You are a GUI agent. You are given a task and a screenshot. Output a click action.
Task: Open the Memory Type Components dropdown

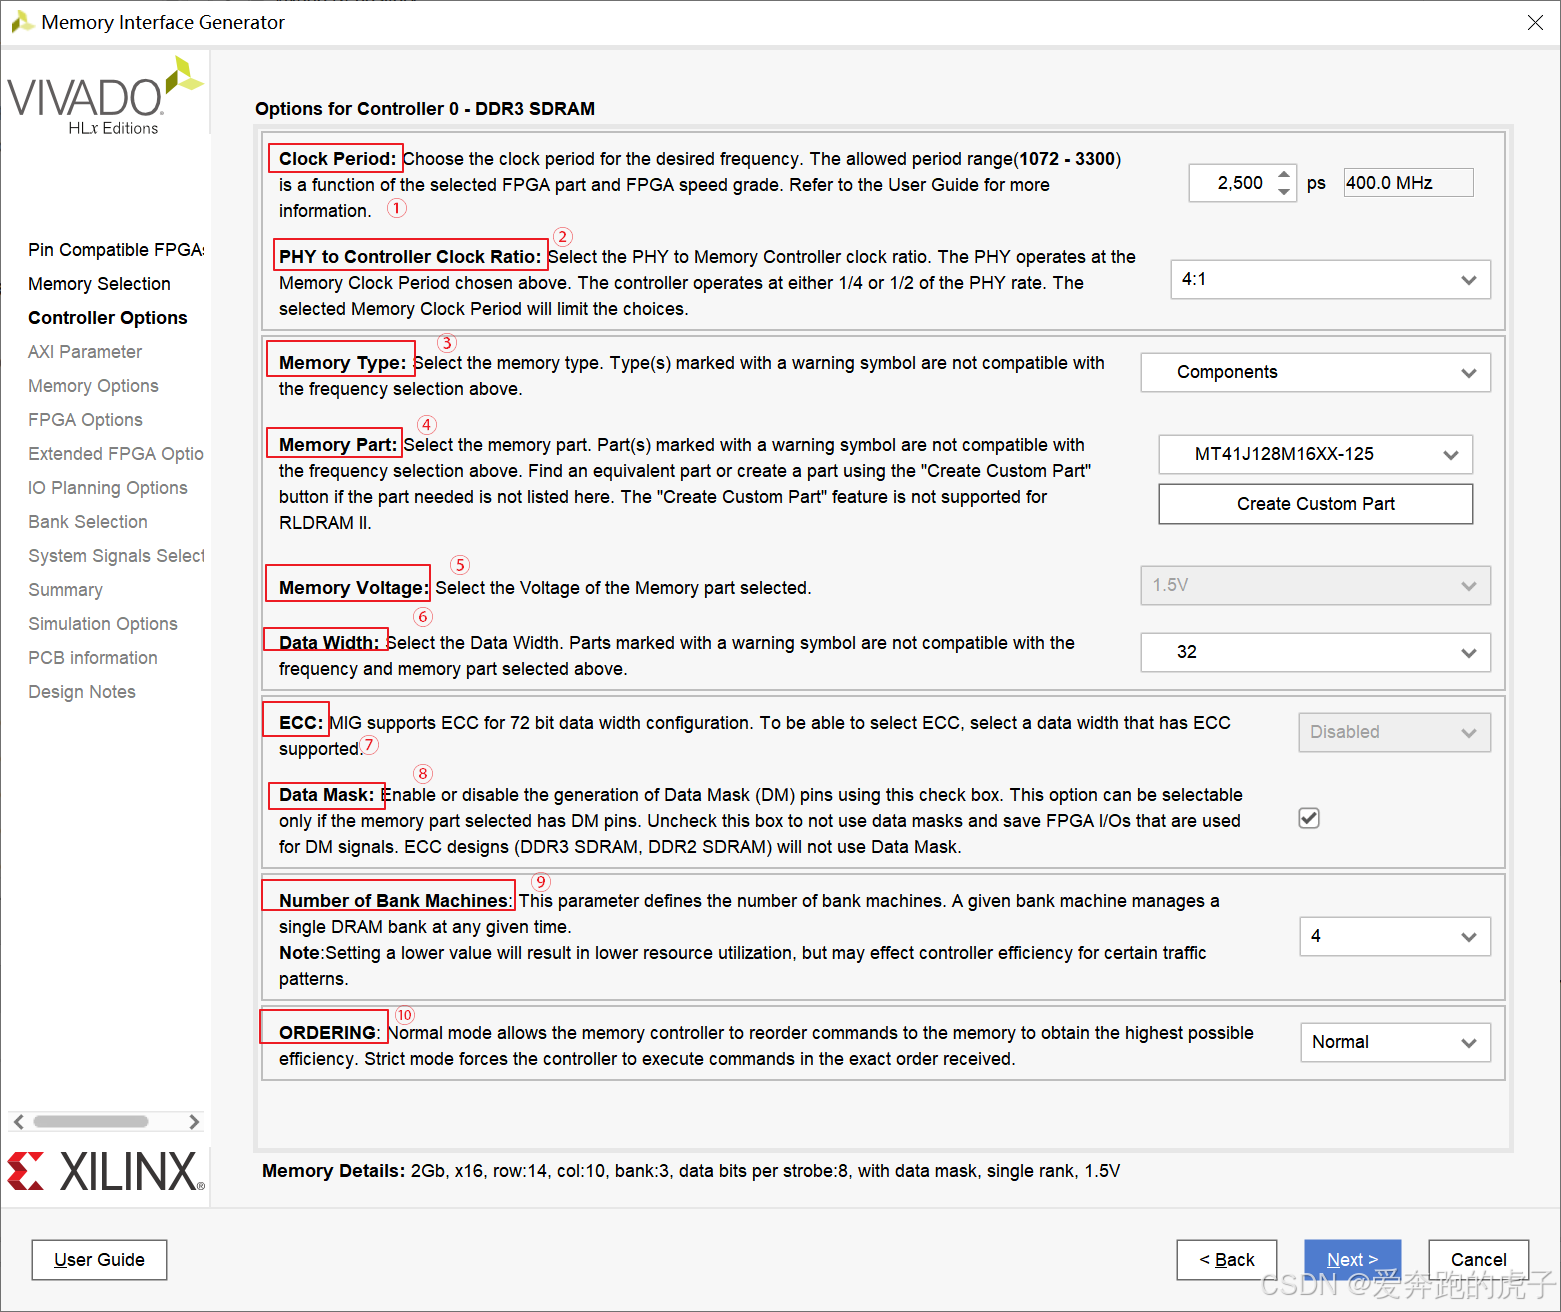(x=1315, y=372)
